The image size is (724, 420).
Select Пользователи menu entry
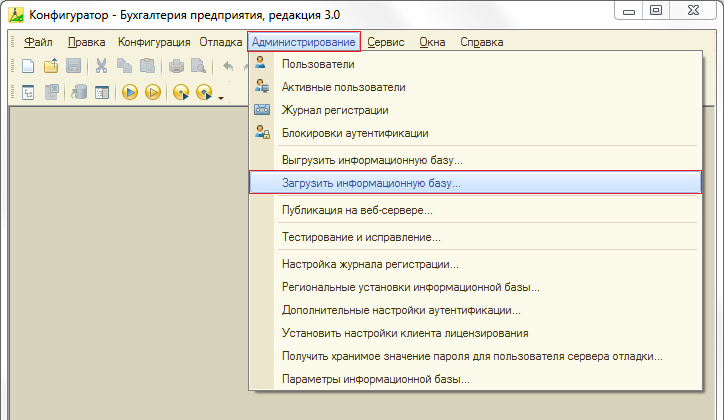476,64
